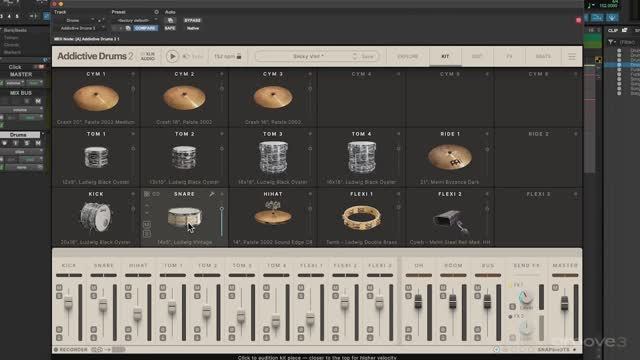Open the snare edit wrench icon
The height and width of the screenshot is (360, 640).
point(212,194)
